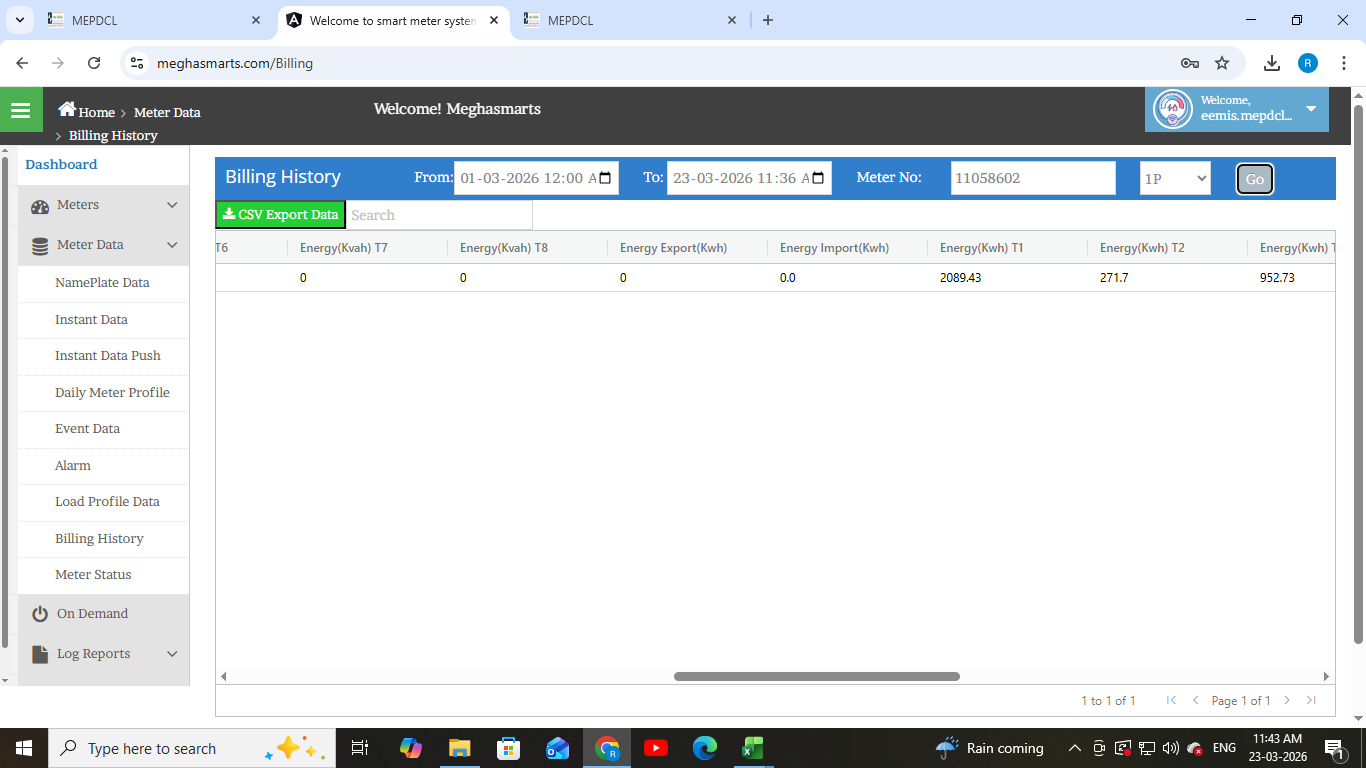
Task: Show hidden system tray icons
Action: (x=1075, y=748)
